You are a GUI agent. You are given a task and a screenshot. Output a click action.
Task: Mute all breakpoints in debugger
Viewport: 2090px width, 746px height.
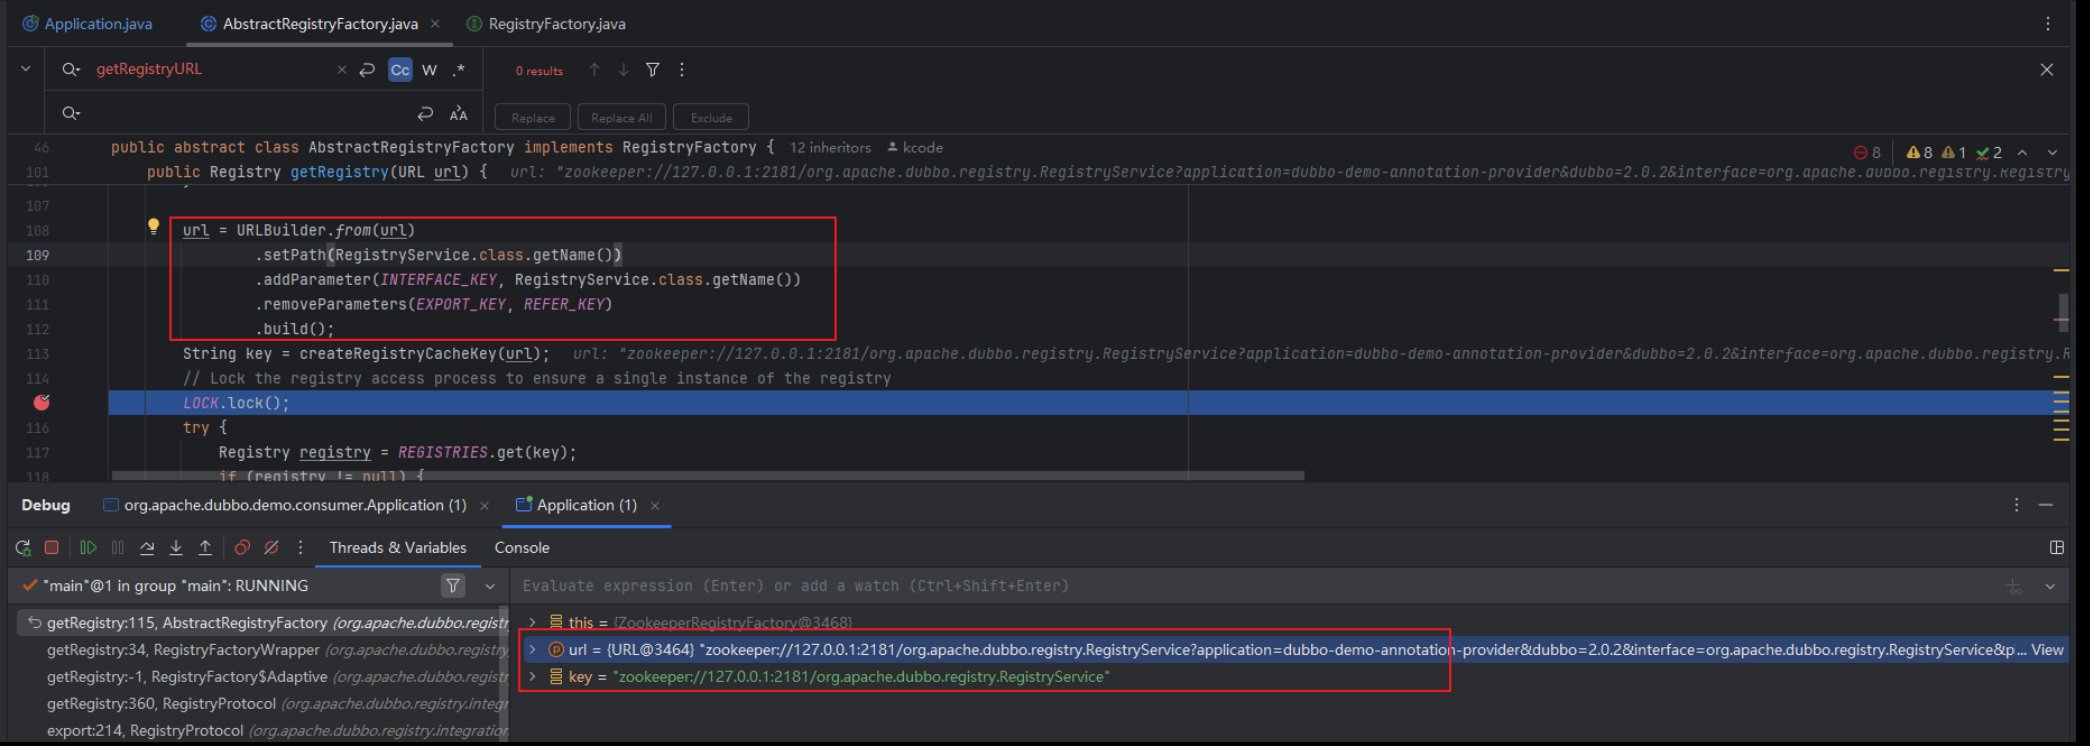[271, 548]
